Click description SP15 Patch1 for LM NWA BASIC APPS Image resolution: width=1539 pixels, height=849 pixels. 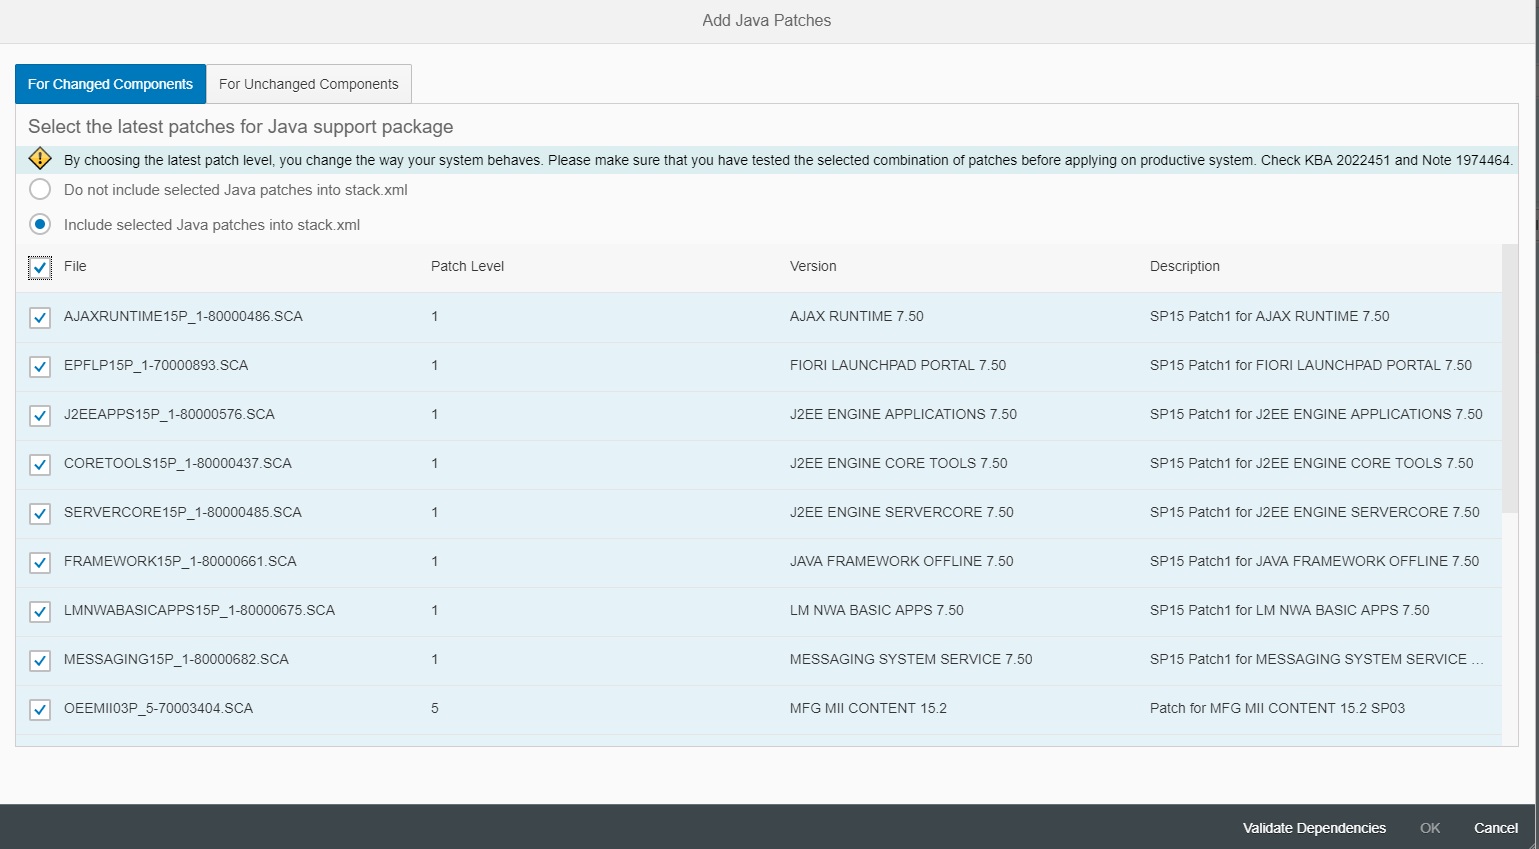pyautogui.click(x=1290, y=610)
